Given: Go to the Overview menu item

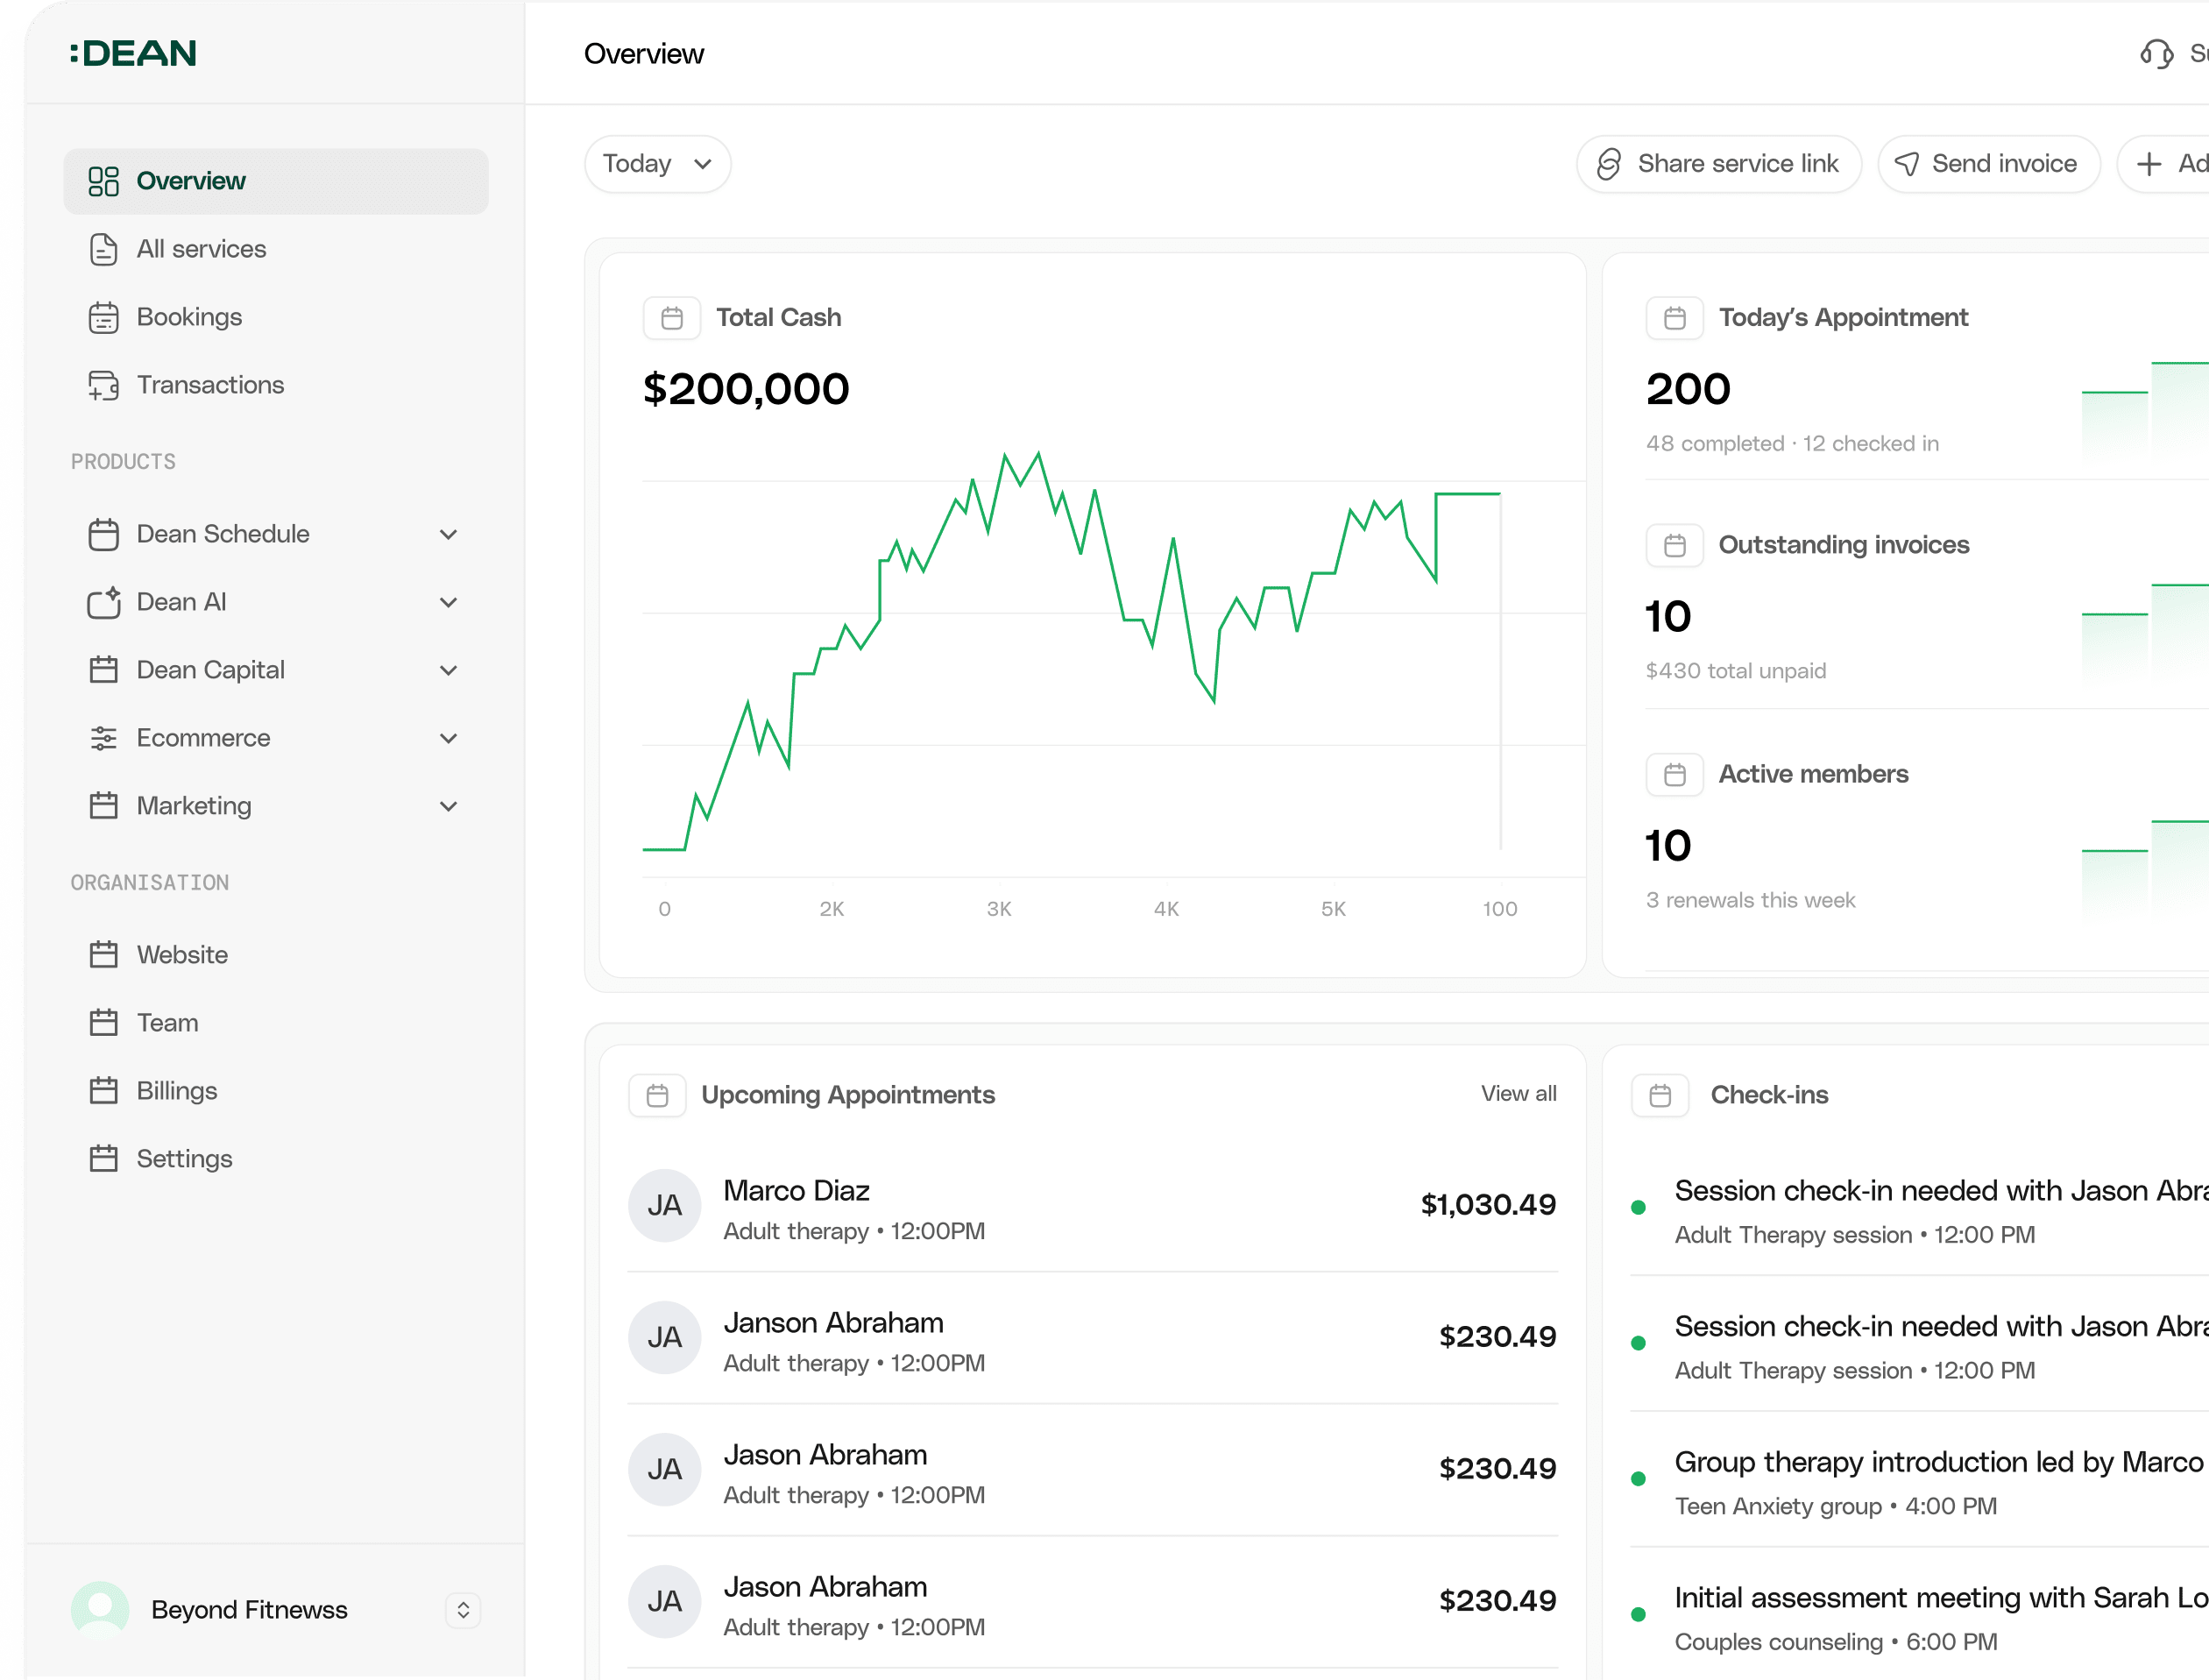Looking at the screenshot, I should [x=276, y=181].
